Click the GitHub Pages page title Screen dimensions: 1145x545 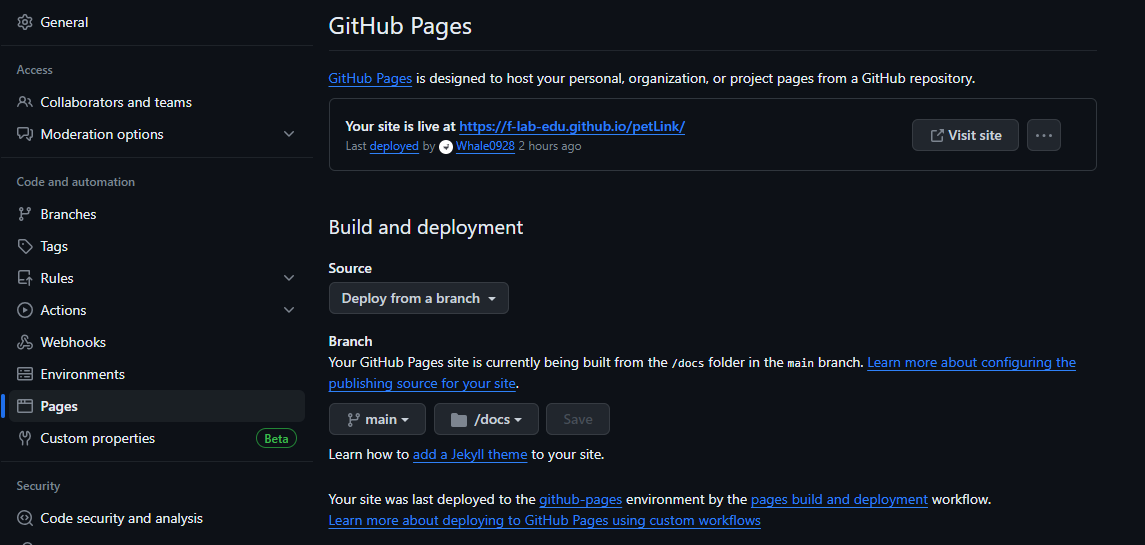tap(400, 26)
